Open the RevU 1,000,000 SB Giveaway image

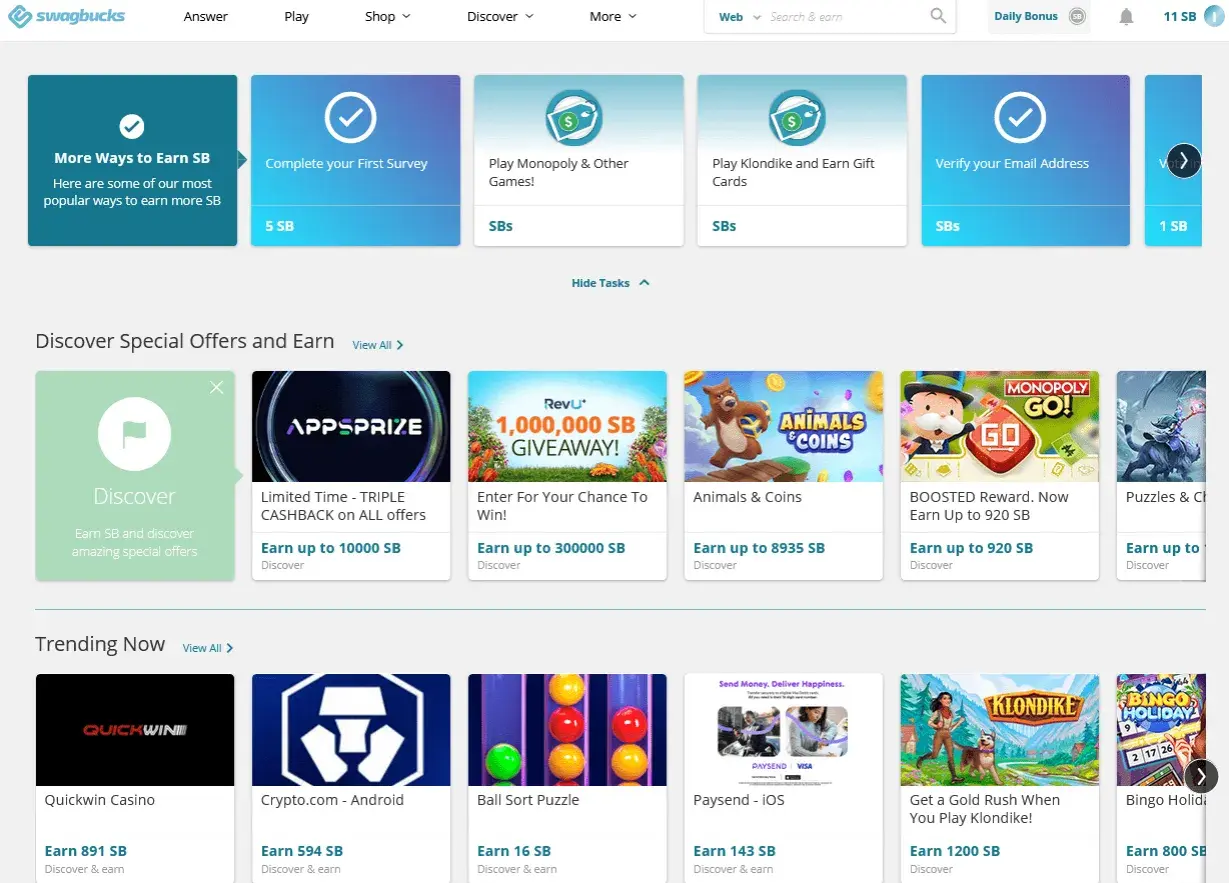pyautogui.click(x=567, y=427)
